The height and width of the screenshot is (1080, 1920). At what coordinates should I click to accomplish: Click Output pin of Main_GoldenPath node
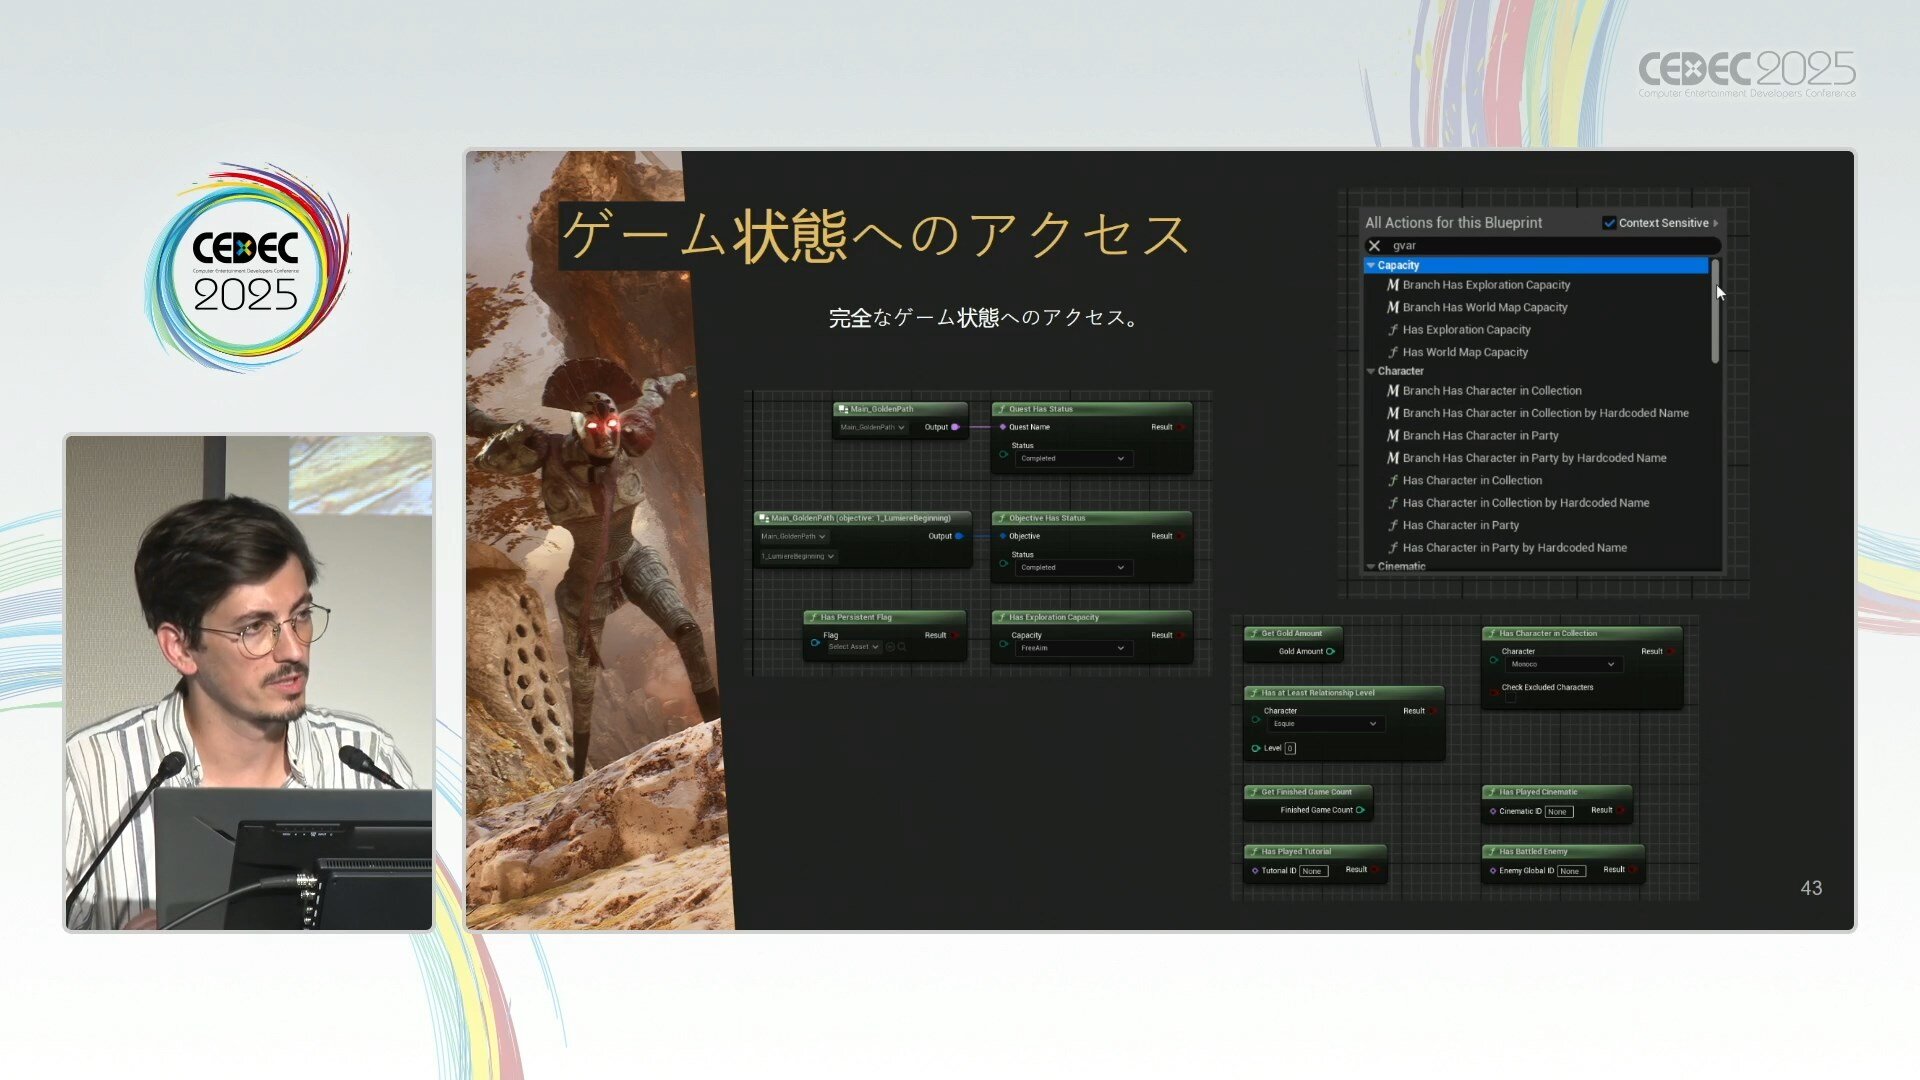point(956,427)
